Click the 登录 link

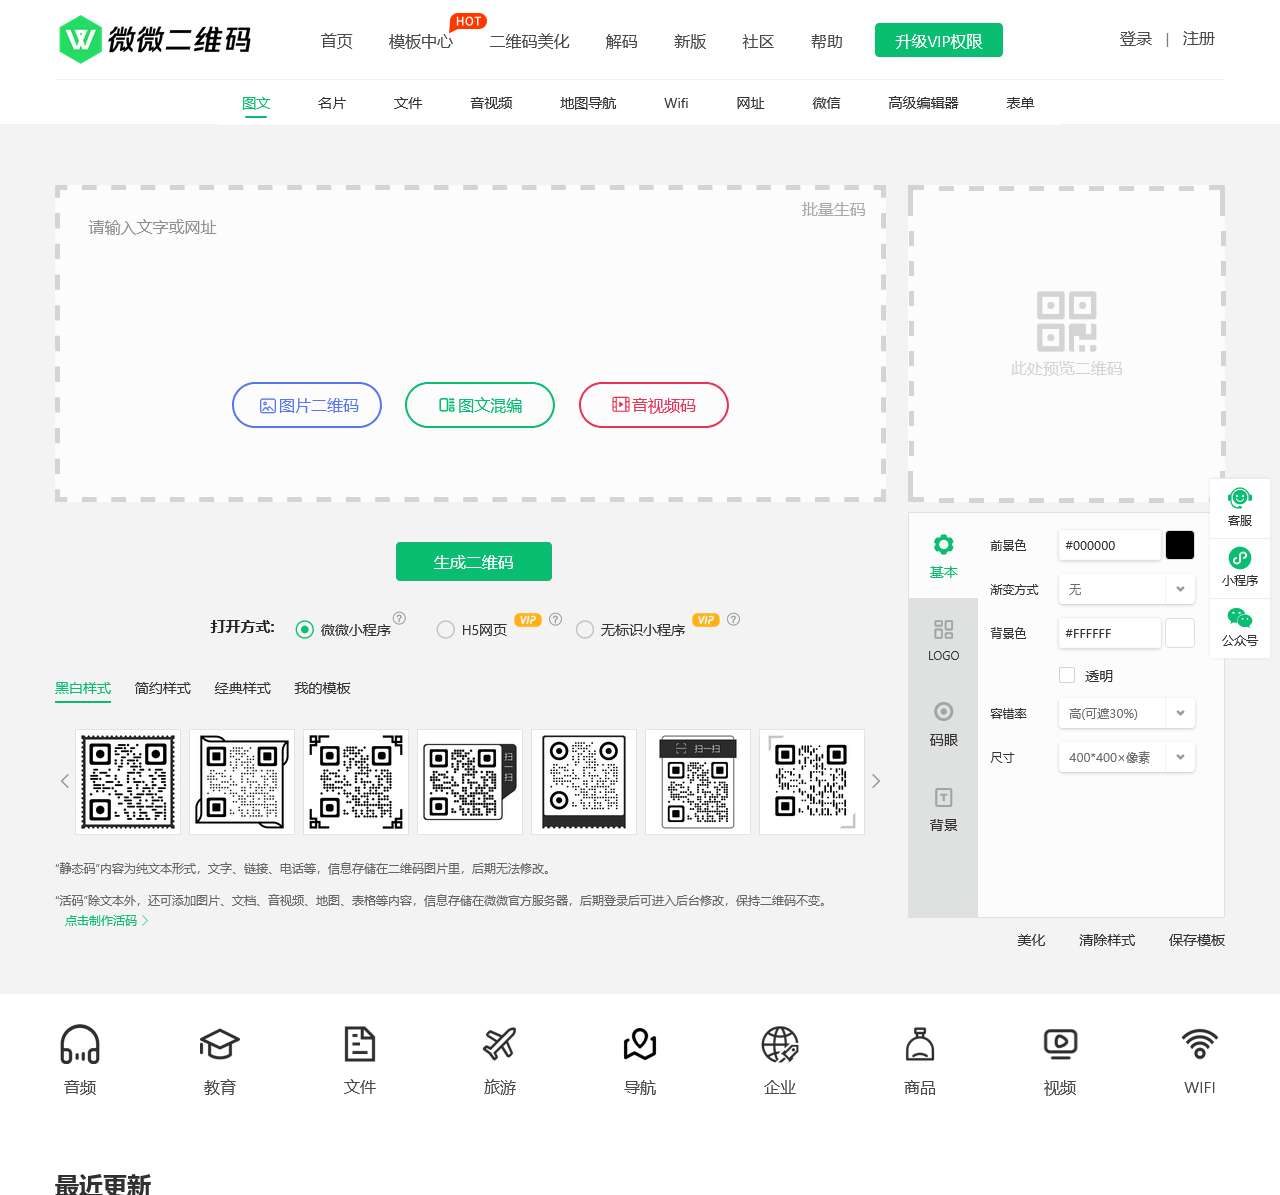1136,39
